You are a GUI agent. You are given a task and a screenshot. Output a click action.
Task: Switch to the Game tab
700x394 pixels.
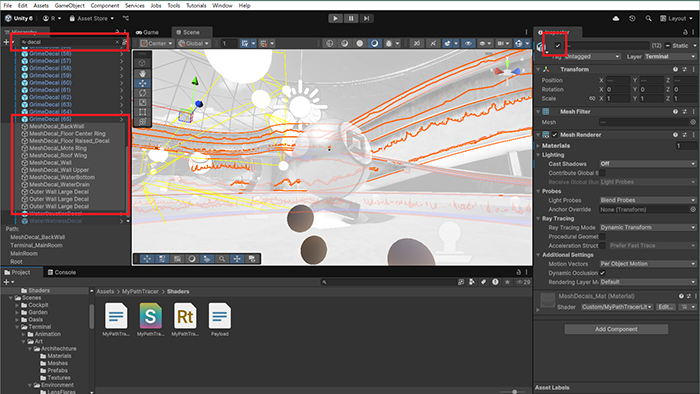pyautogui.click(x=148, y=32)
